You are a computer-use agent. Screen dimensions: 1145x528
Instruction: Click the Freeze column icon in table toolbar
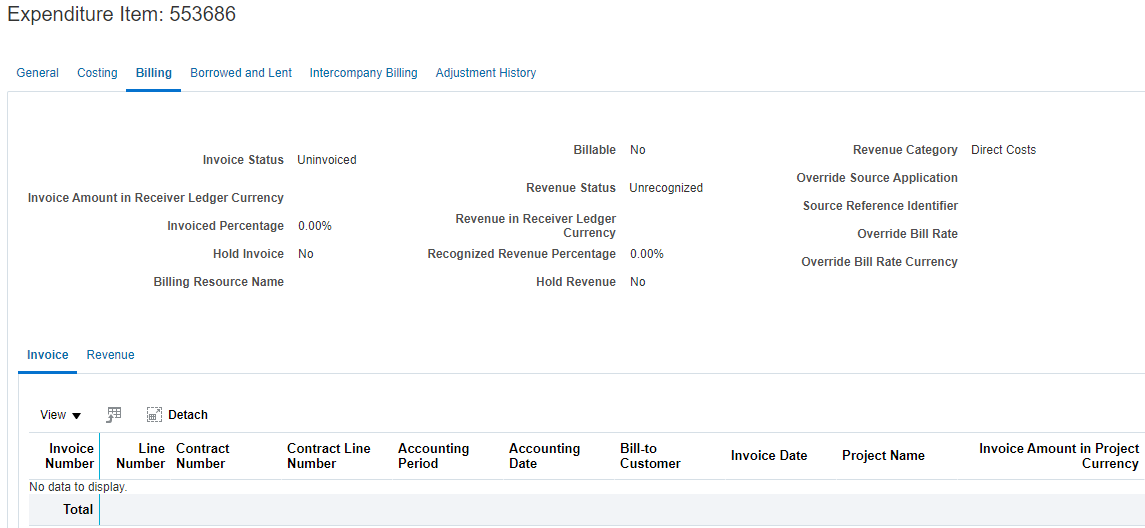[x=114, y=415]
